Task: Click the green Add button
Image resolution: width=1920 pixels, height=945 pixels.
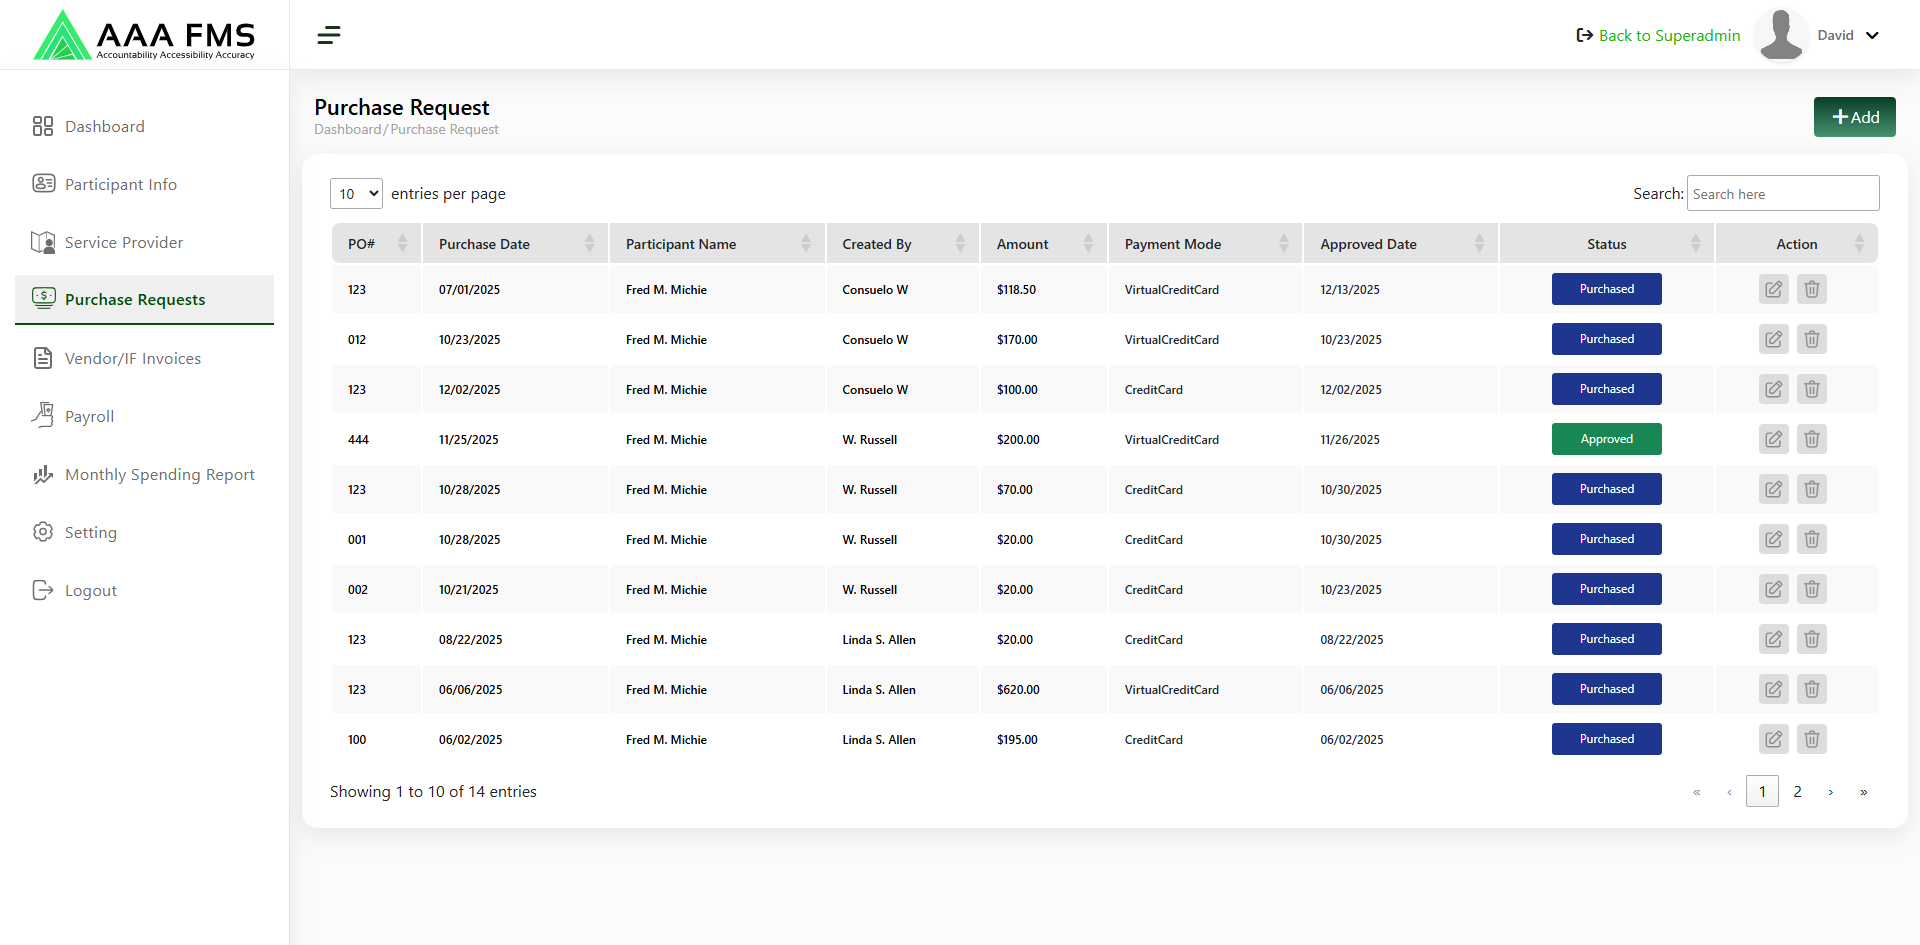Action: click(x=1854, y=117)
